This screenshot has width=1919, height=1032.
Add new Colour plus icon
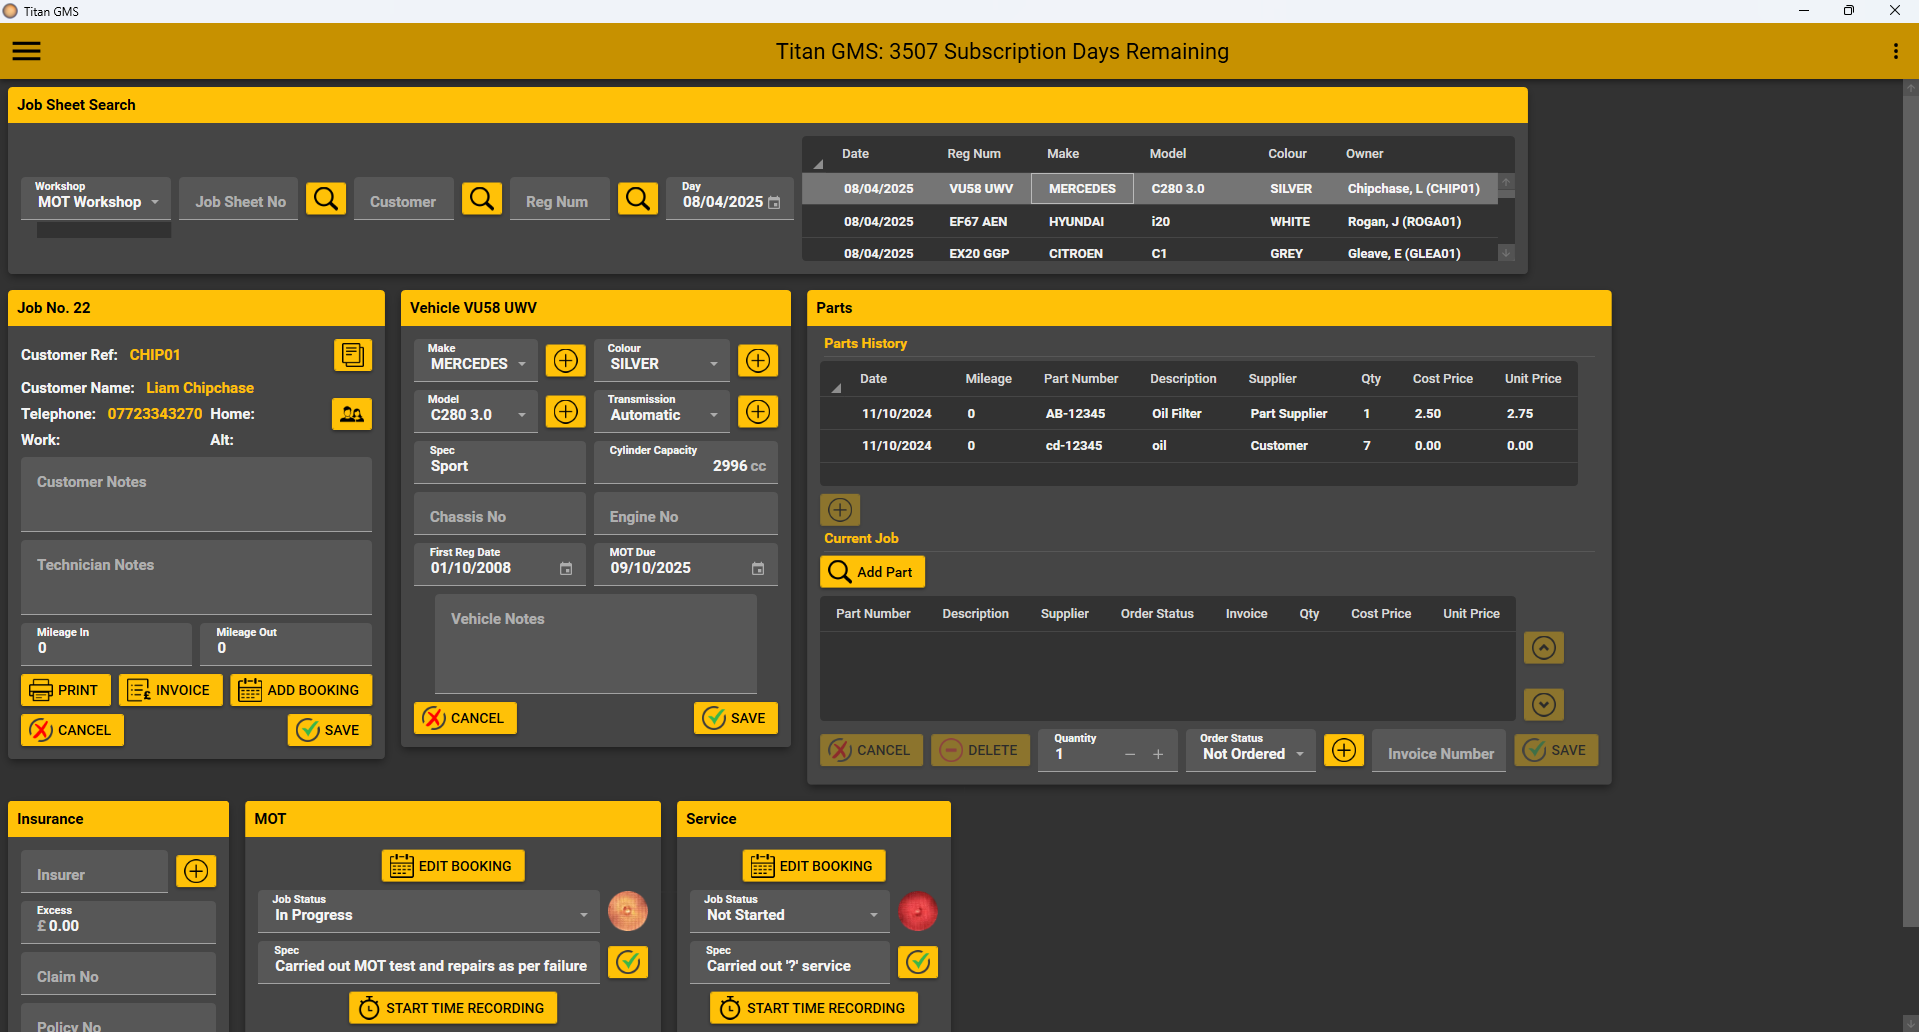pos(758,361)
